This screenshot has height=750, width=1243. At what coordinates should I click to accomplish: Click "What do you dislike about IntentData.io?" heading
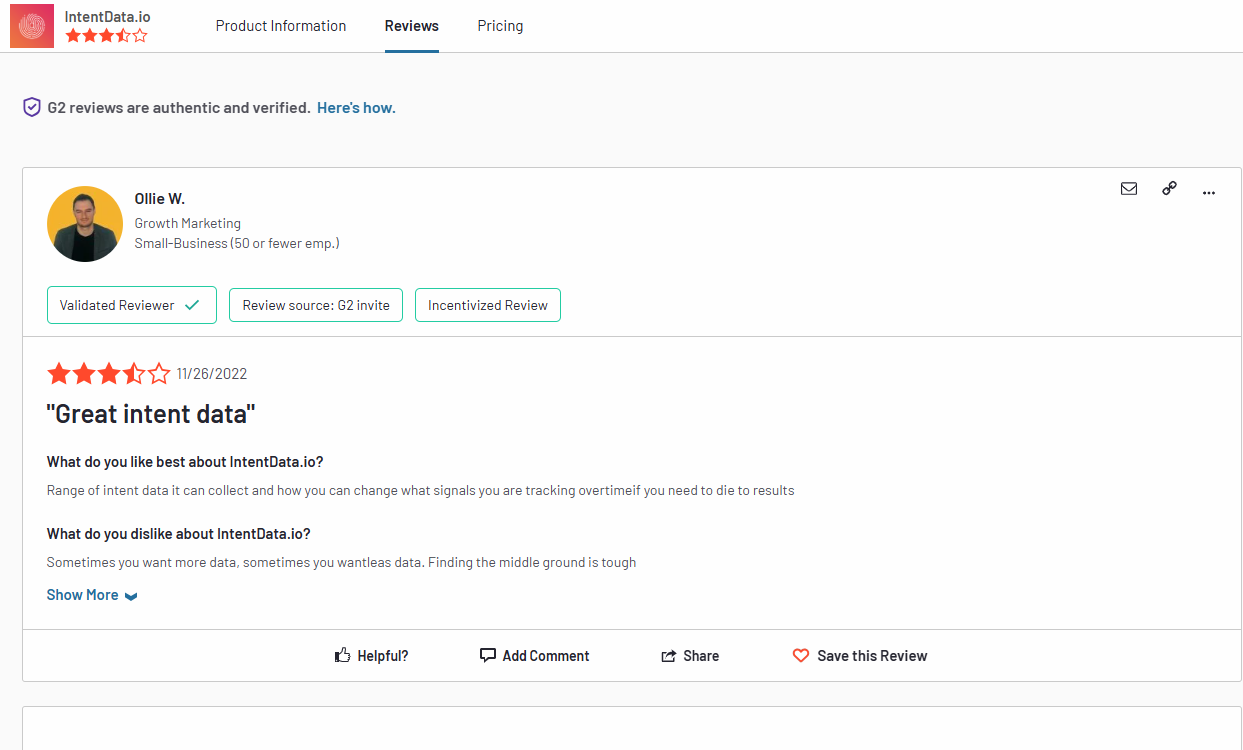click(179, 534)
